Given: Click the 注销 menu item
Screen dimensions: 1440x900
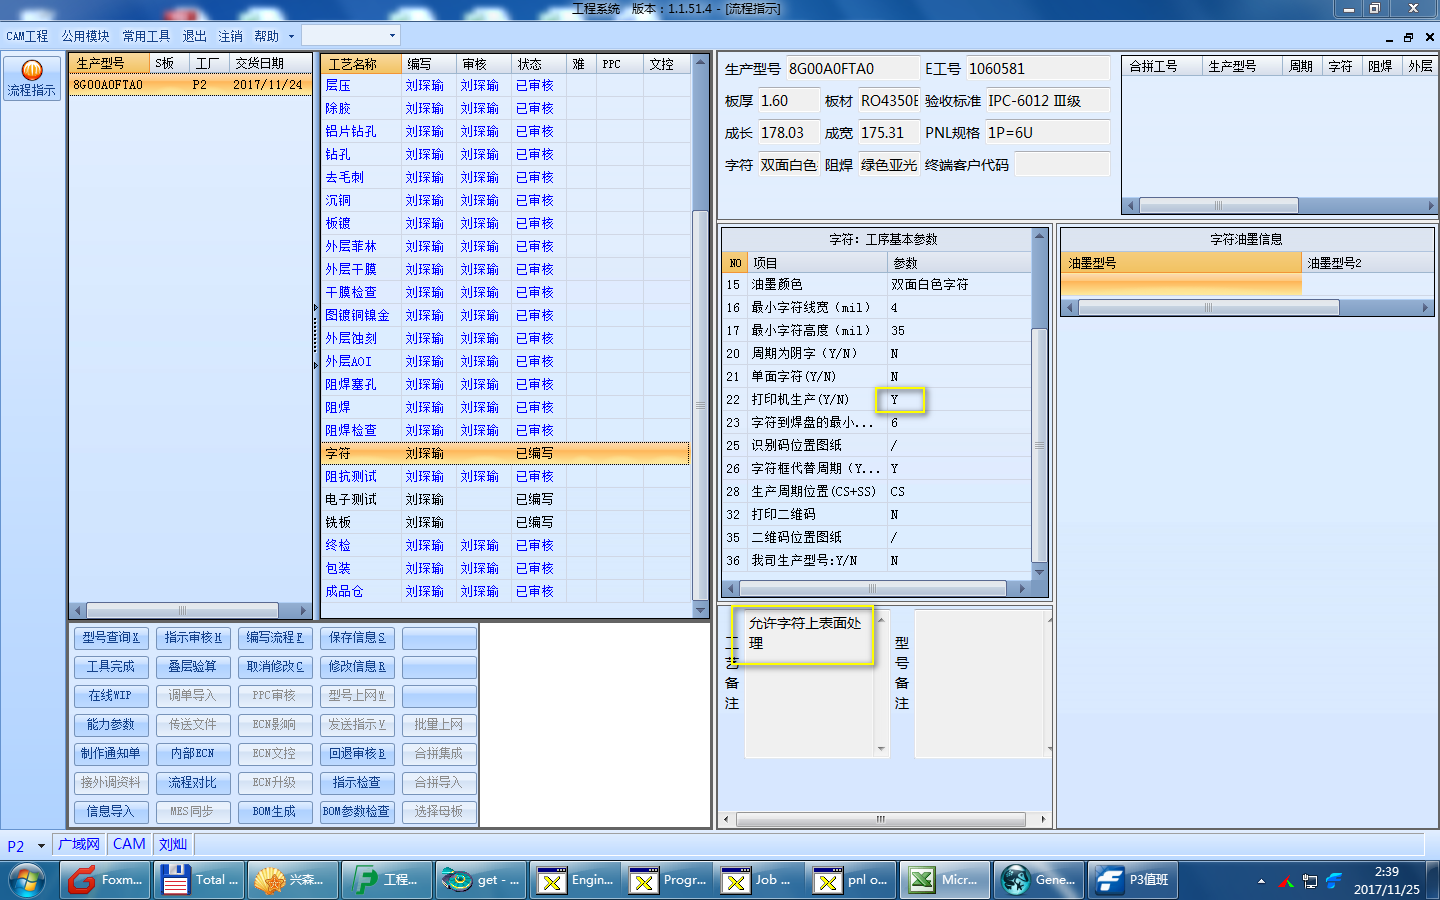Looking at the screenshot, I should 230,36.
